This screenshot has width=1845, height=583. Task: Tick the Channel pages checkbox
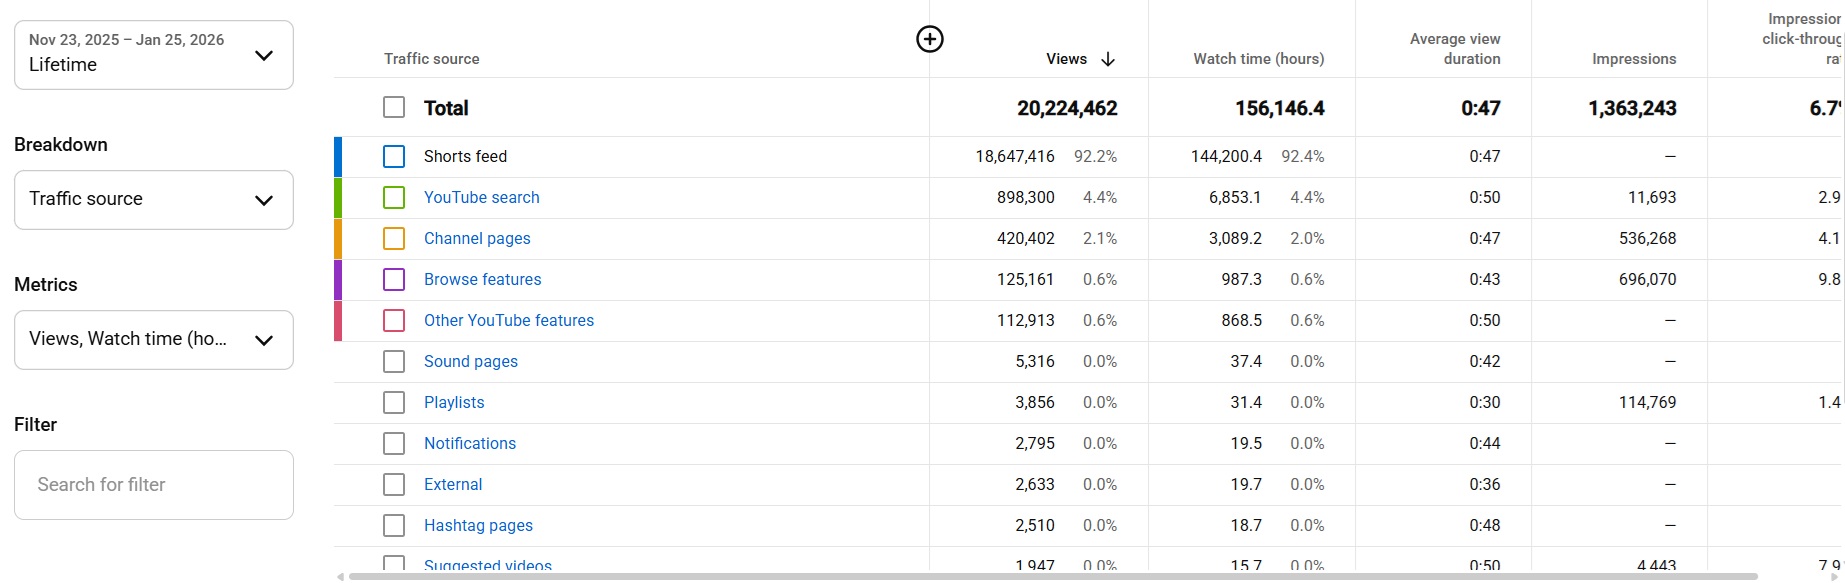pyautogui.click(x=394, y=239)
